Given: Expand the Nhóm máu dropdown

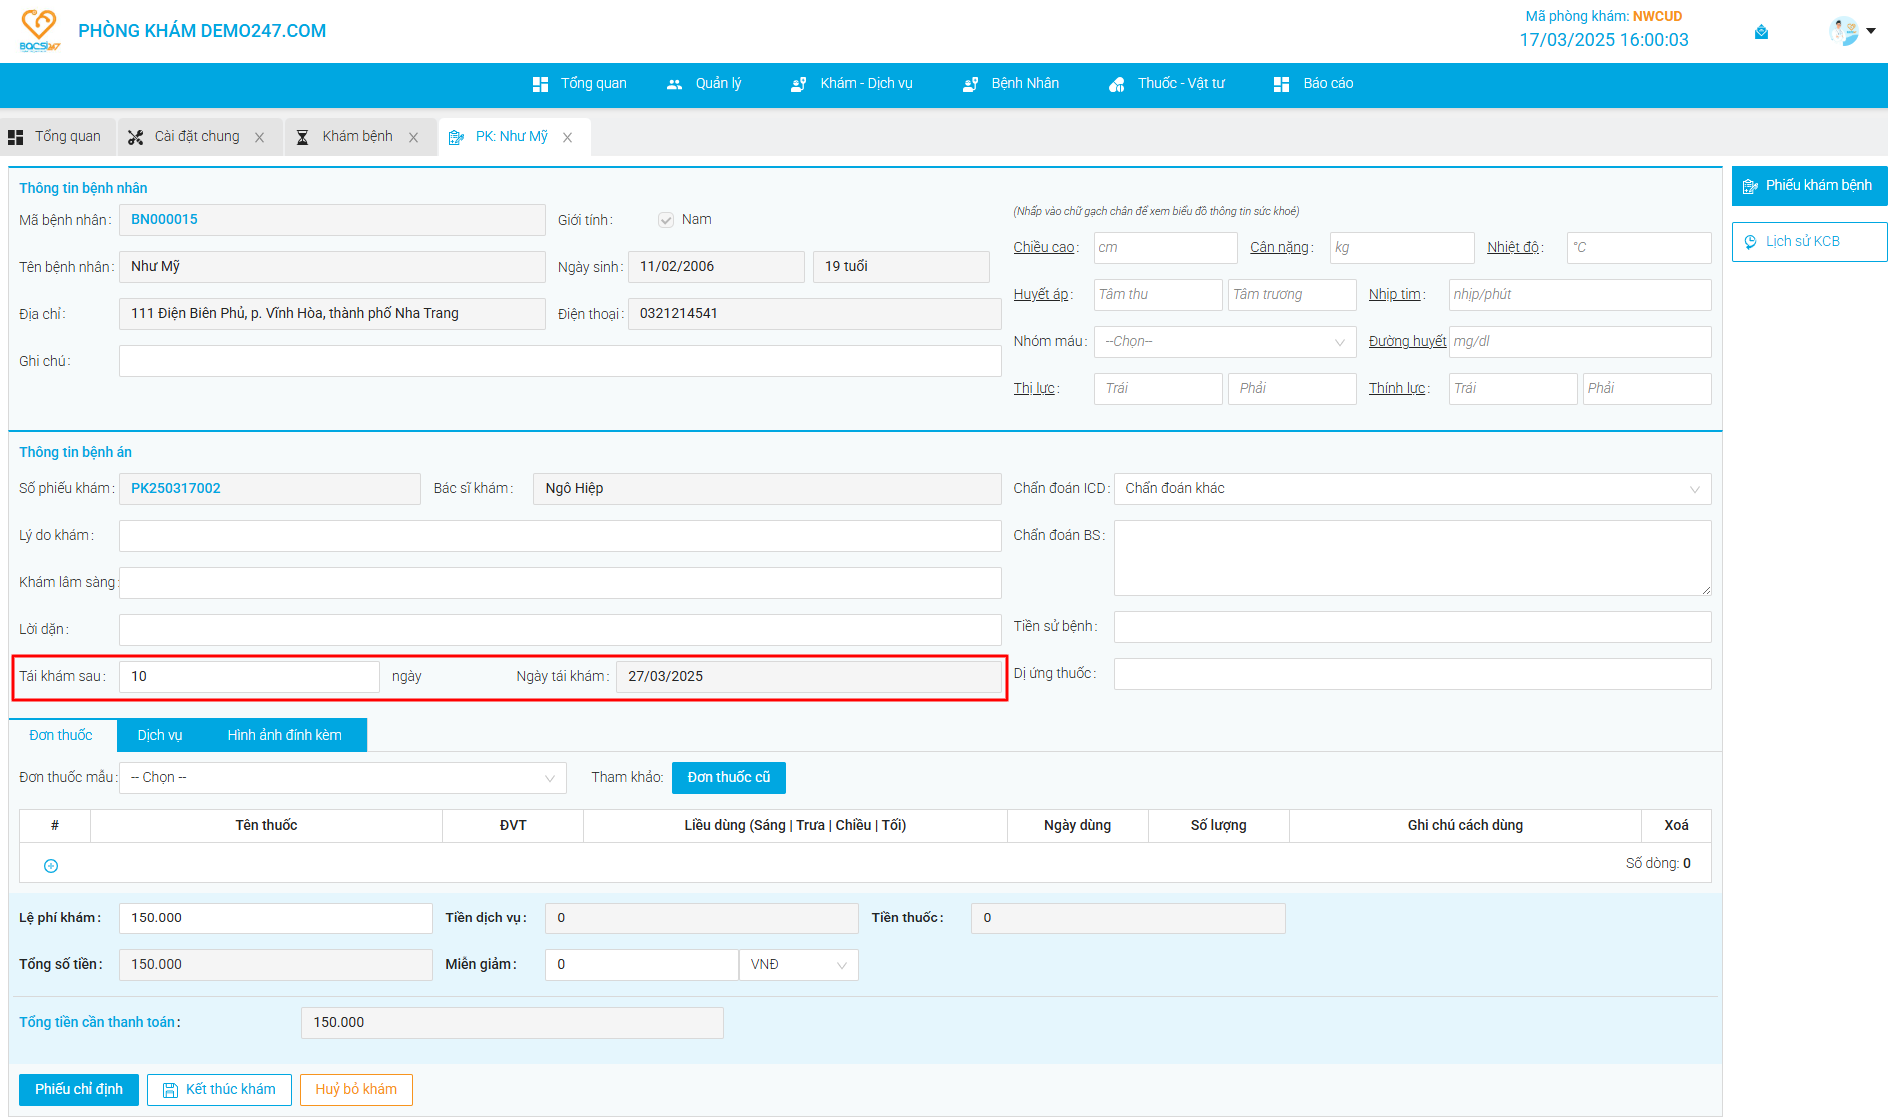Looking at the screenshot, I should (x=1225, y=342).
